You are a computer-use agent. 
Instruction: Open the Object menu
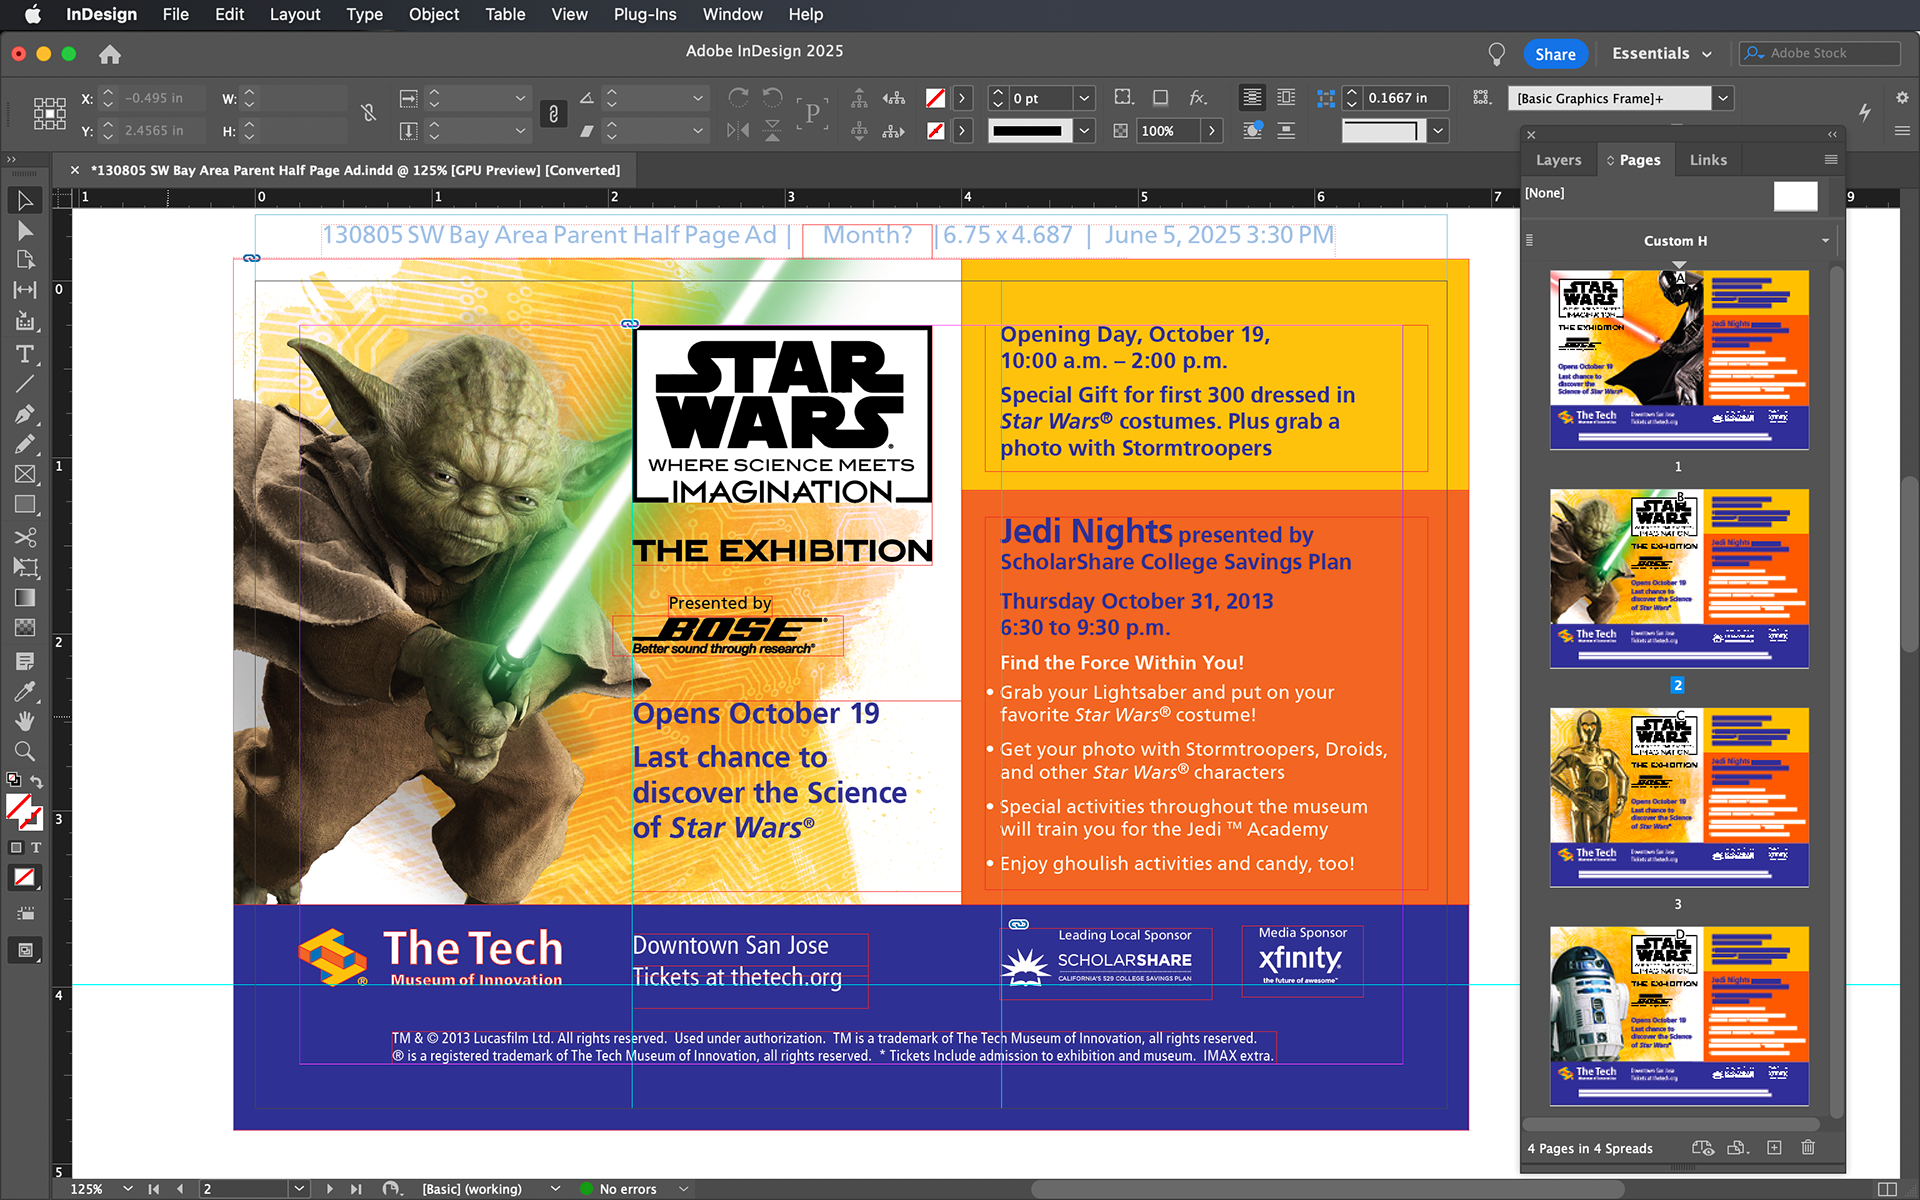click(434, 14)
